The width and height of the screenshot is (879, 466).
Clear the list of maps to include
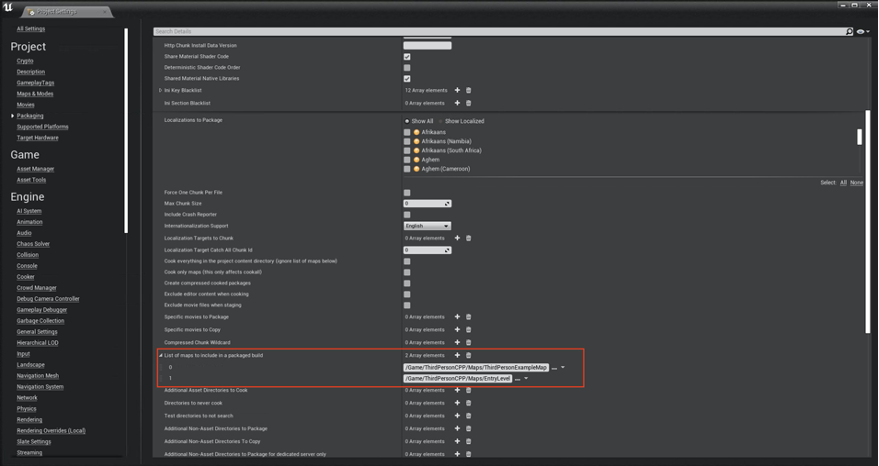point(469,356)
